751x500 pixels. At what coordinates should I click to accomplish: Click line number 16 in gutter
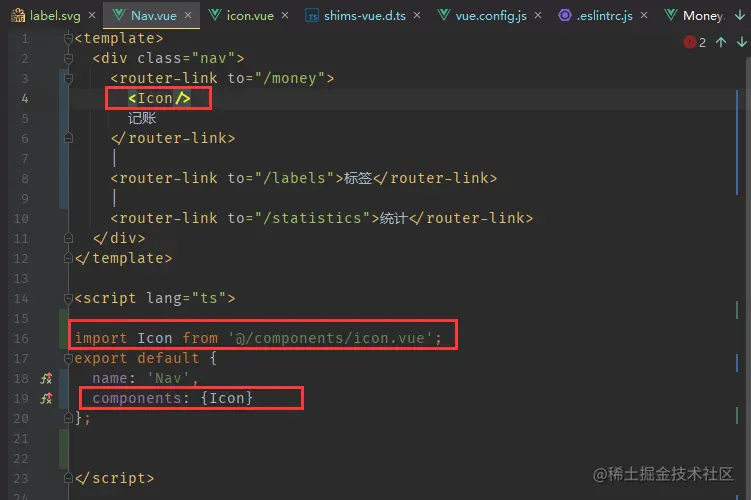point(21,339)
